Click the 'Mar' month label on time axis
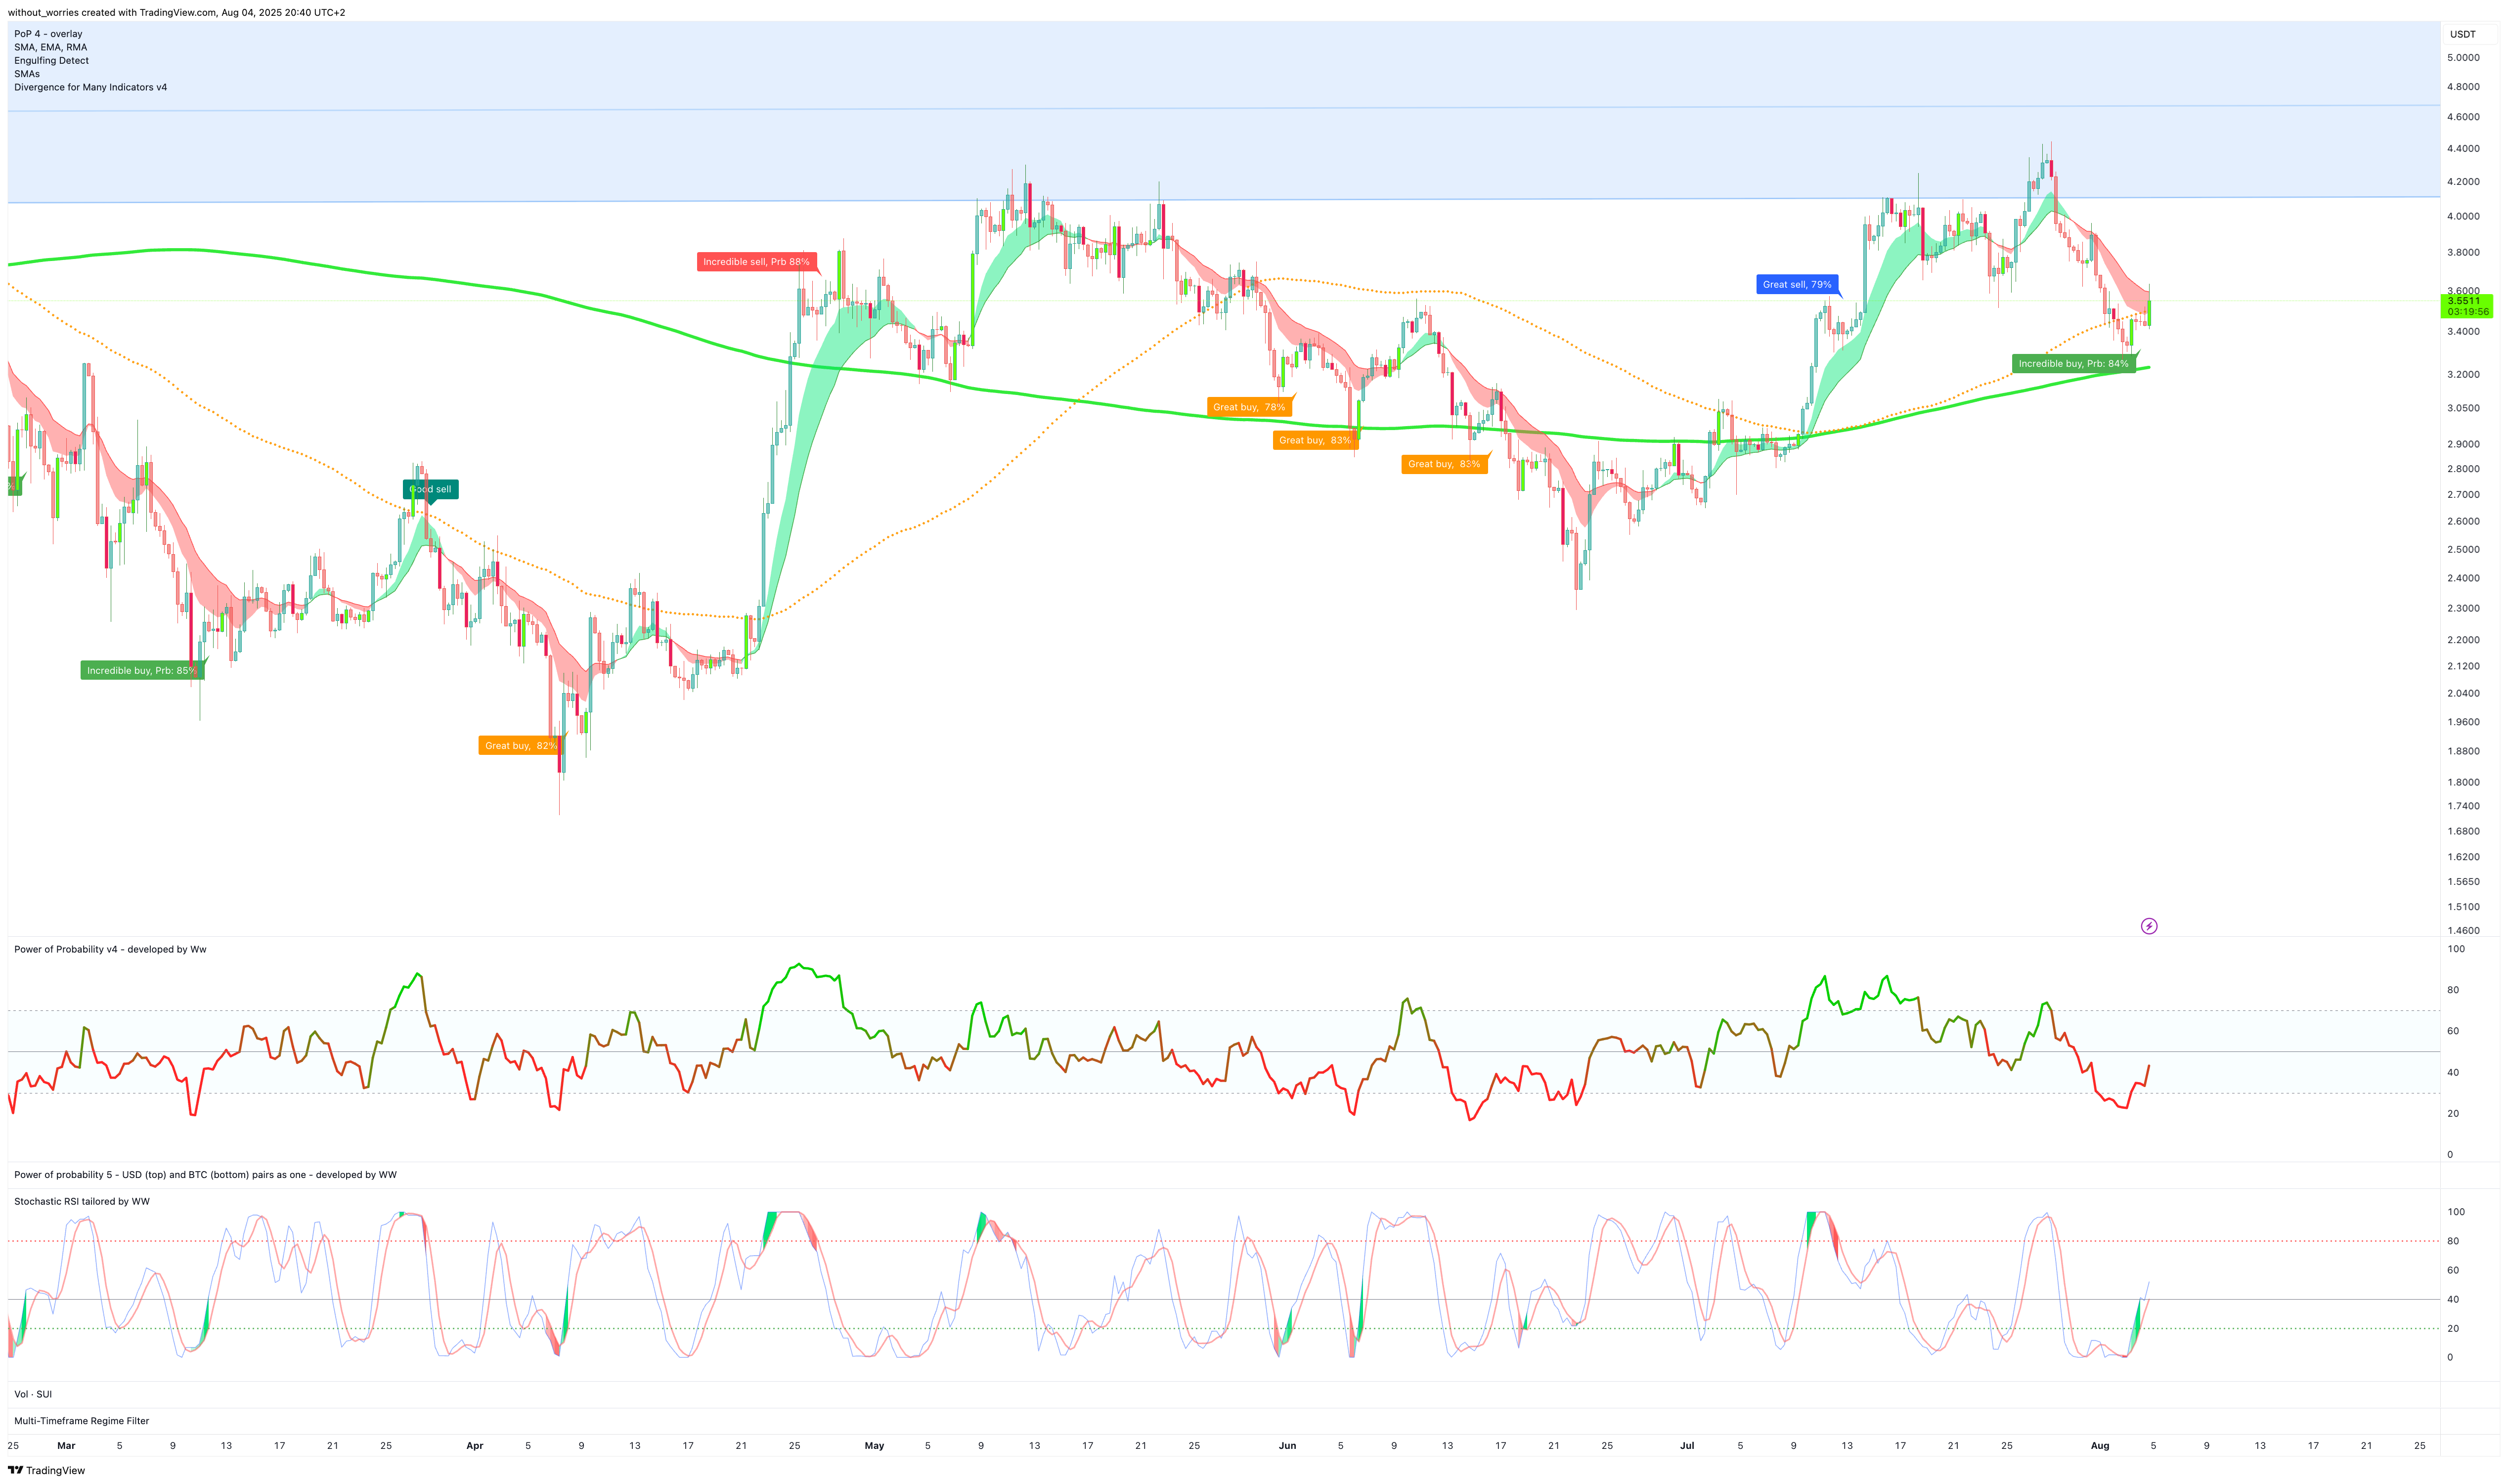Viewport: 2508px width, 1484px height. [66, 1445]
